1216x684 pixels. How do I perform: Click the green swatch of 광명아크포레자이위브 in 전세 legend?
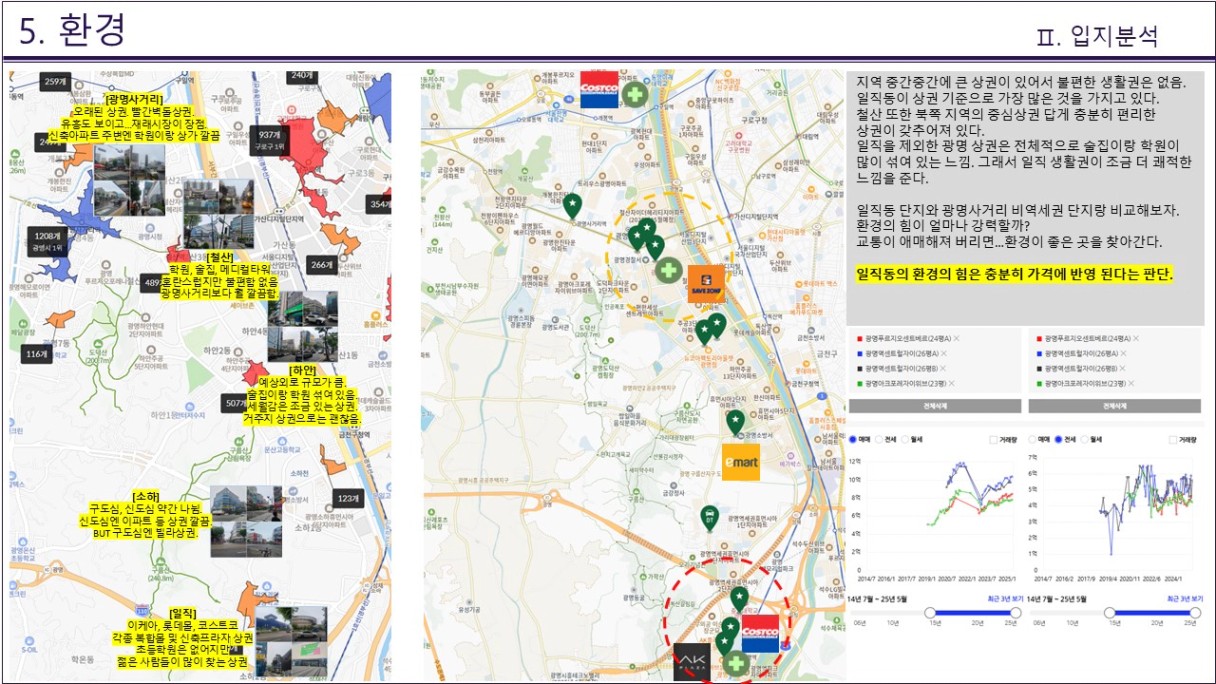1039,384
